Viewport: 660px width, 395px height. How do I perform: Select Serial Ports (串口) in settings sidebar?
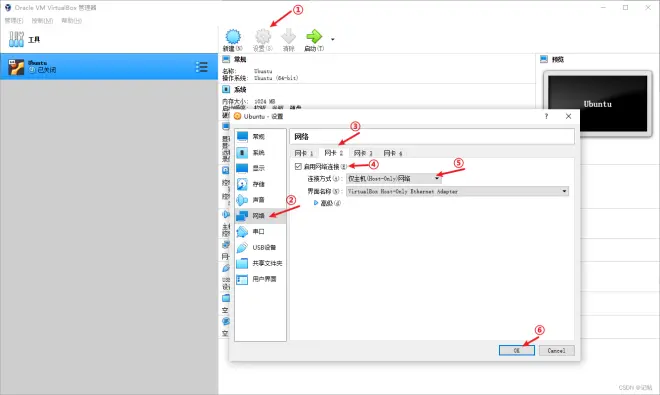[x=260, y=232]
